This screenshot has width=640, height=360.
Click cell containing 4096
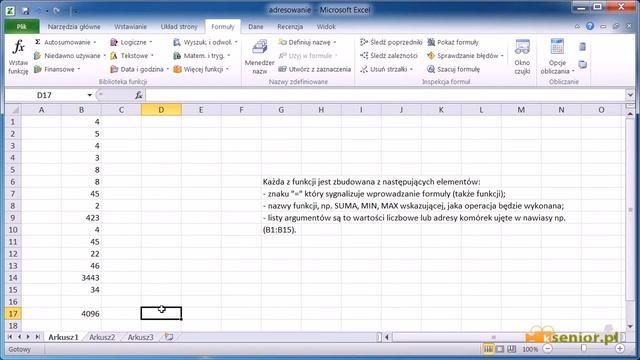pos(81,313)
